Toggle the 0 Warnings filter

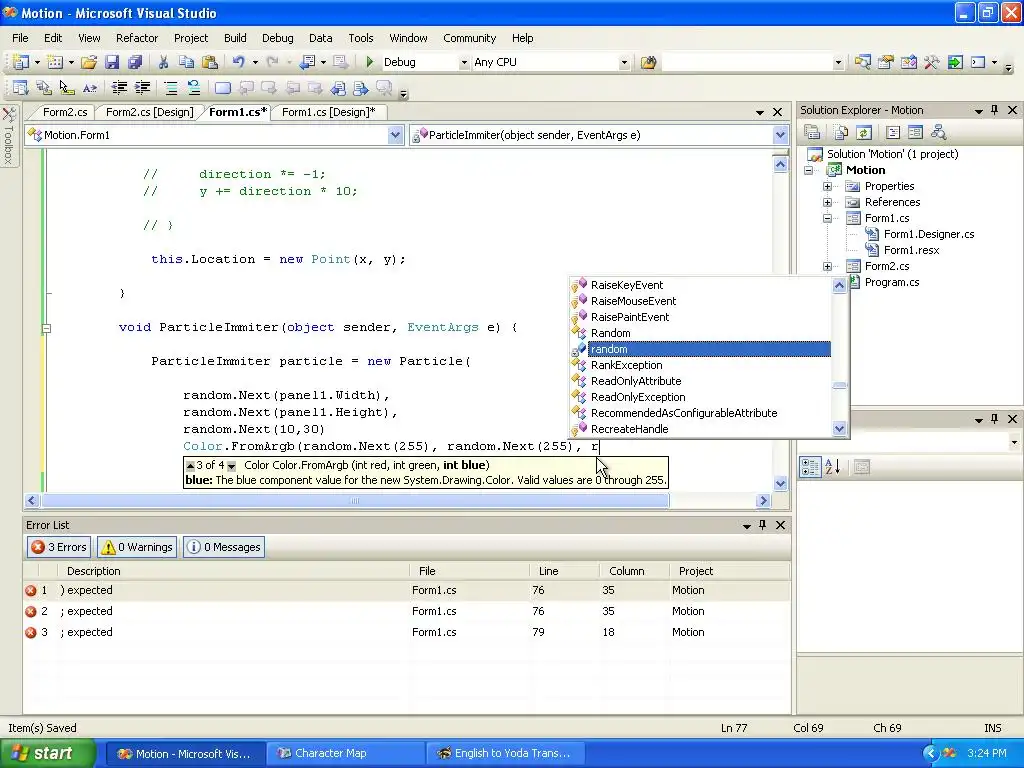pos(138,547)
